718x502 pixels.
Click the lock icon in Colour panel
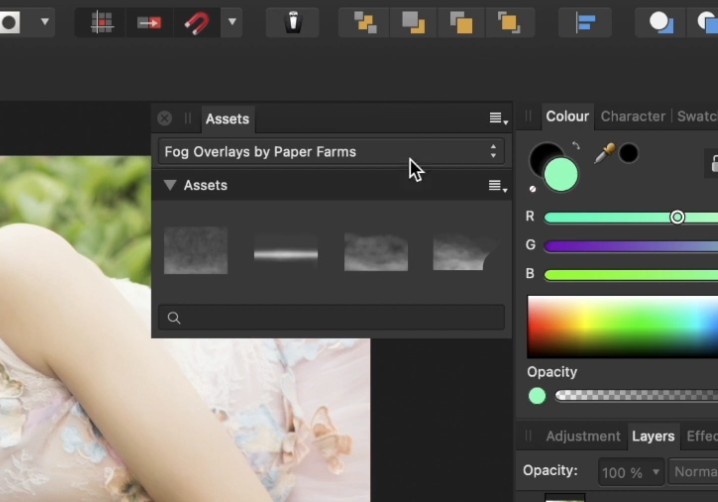[713, 163]
